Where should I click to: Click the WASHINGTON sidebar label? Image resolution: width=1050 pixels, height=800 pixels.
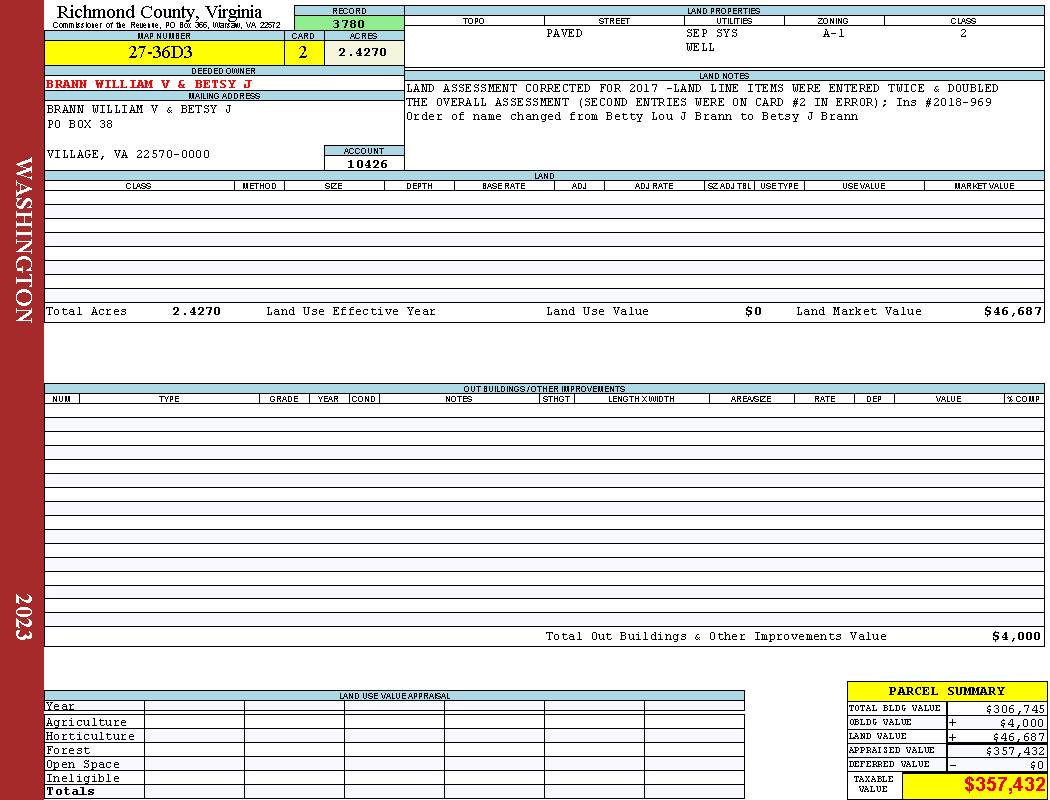[23, 240]
